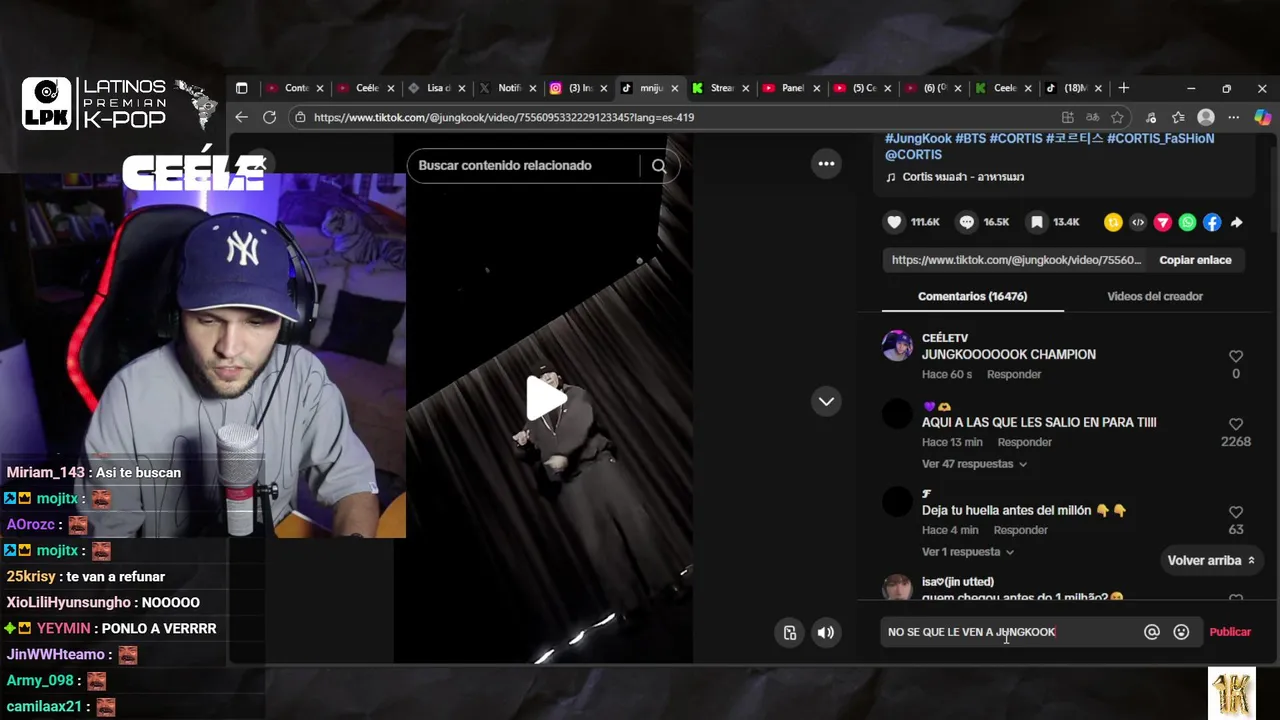Reply to the Hace 4 min comment

click(1020, 530)
